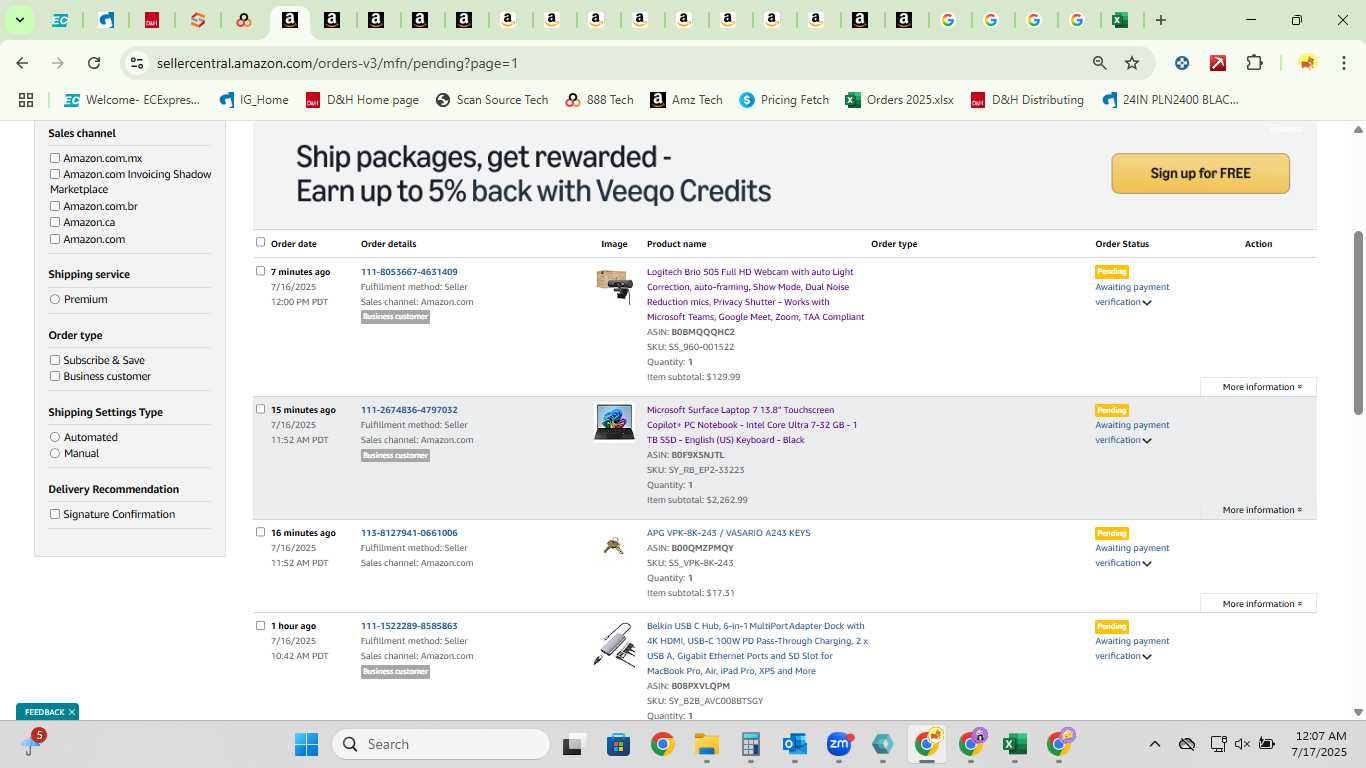Expand tab search dropdown at top-left
The width and height of the screenshot is (1366, 768).
[19, 20]
